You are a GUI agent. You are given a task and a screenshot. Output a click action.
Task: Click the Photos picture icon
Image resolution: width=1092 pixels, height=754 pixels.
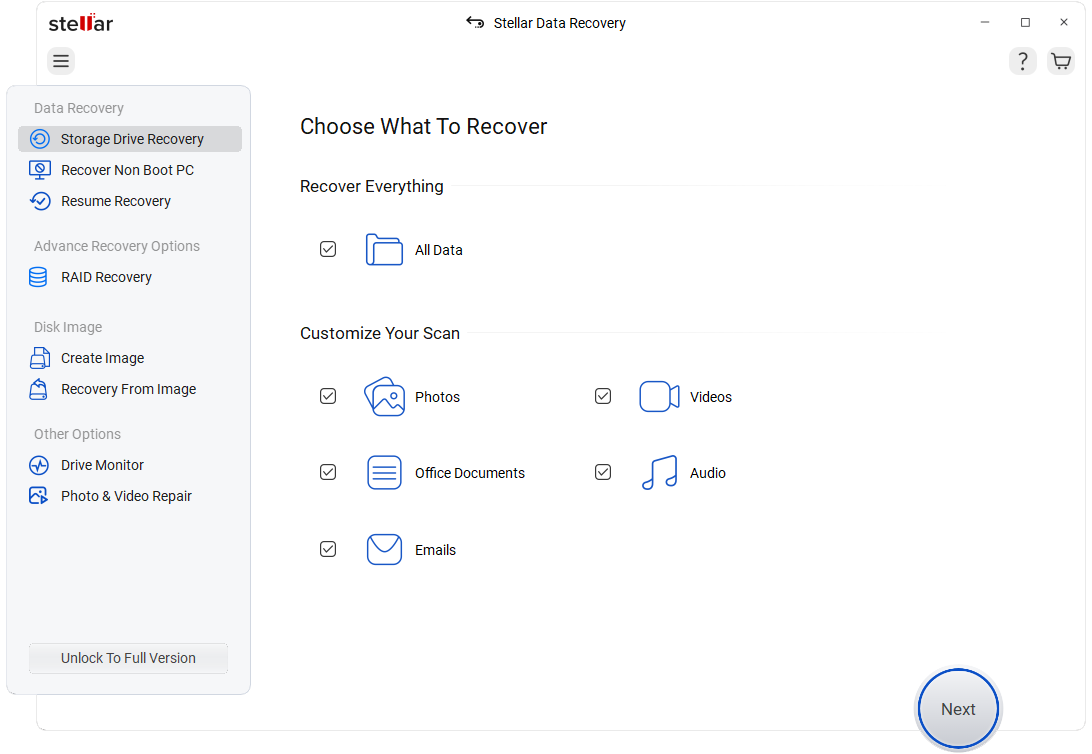384,397
